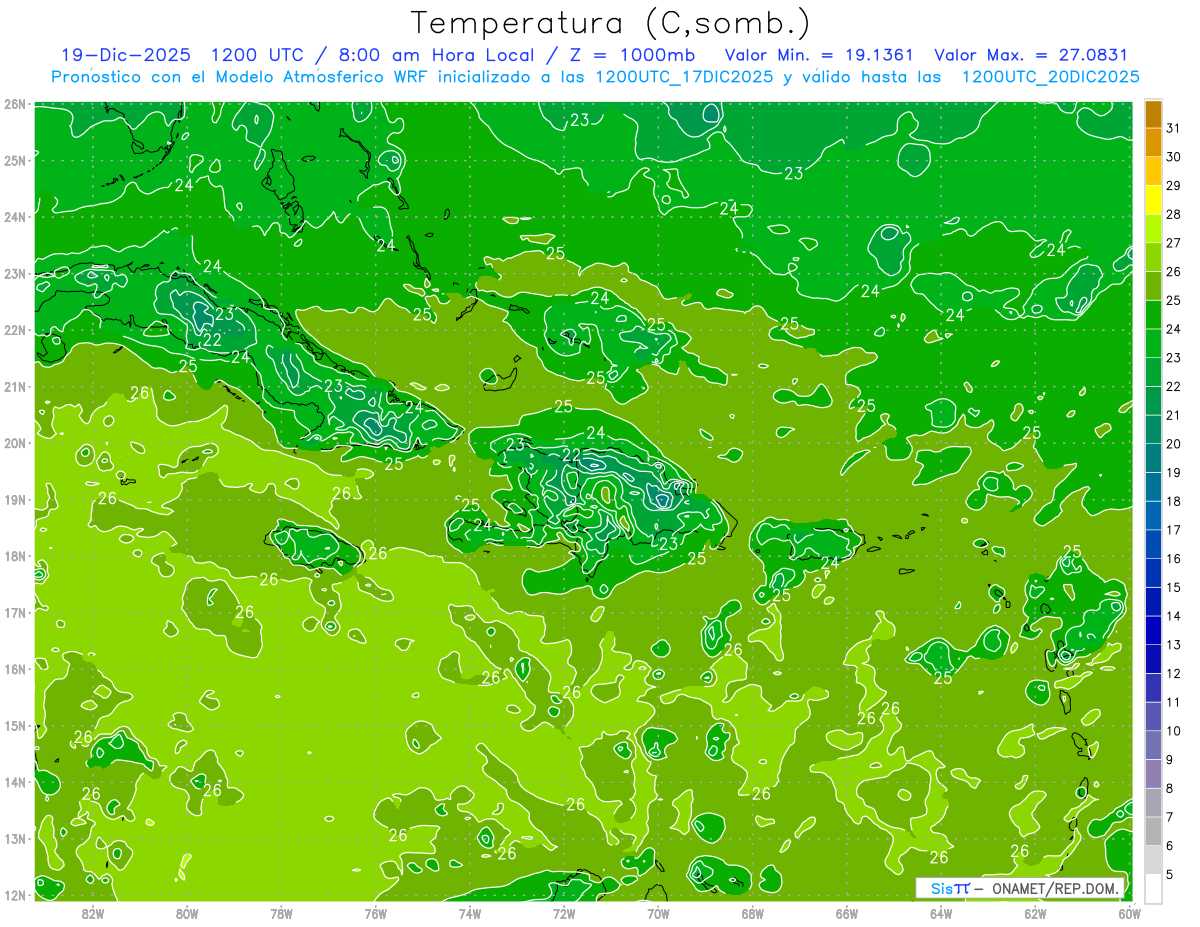Click the 60W longitude label

pos(1129,913)
